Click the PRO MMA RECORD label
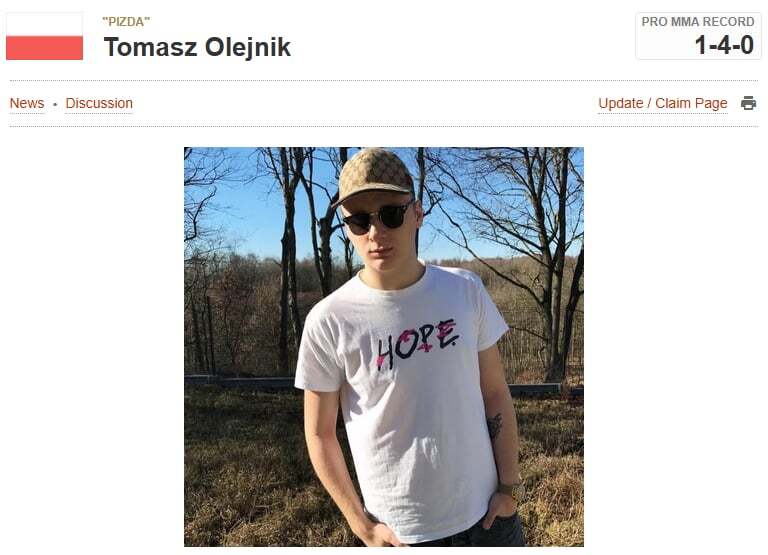Screen dimensions: 768x555 tap(698, 22)
